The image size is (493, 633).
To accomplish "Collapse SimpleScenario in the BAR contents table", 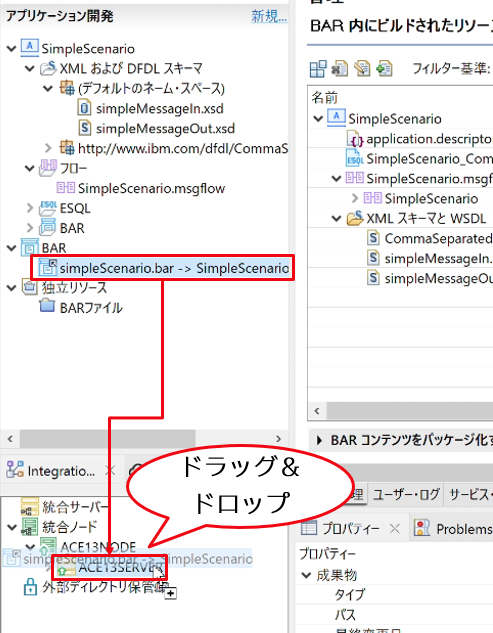I will point(319,119).
